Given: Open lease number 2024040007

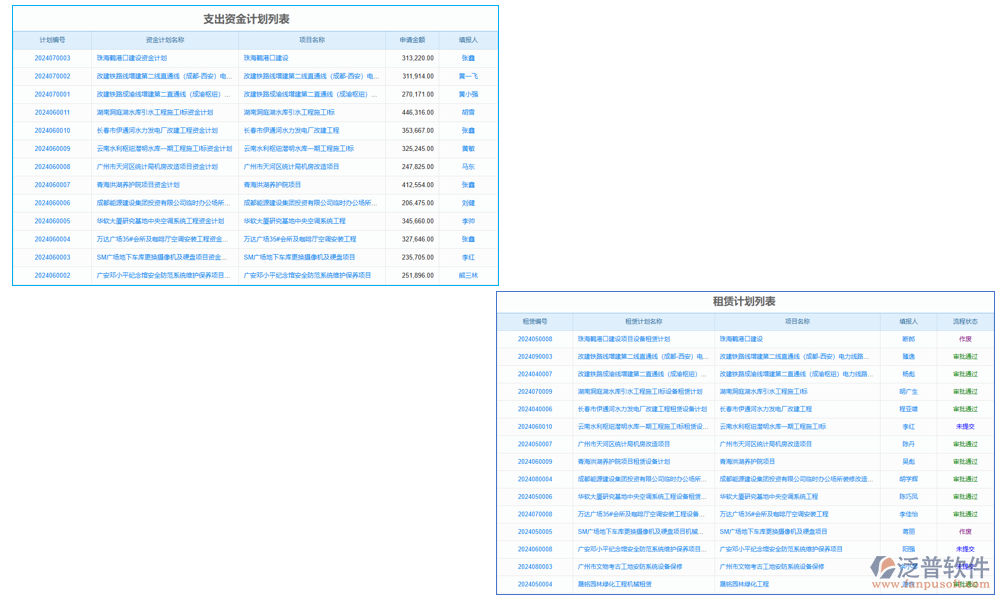Looking at the screenshot, I should (x=535, y=374).
